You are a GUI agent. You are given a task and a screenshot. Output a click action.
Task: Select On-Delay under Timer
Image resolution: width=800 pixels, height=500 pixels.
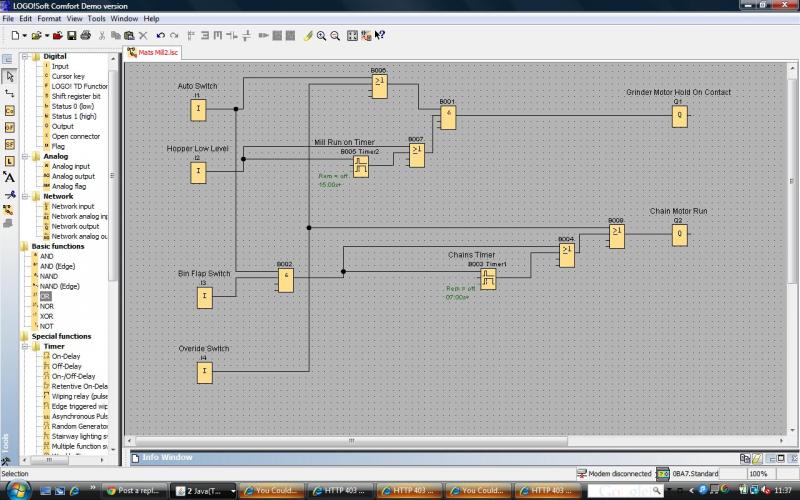coord(66,356)
